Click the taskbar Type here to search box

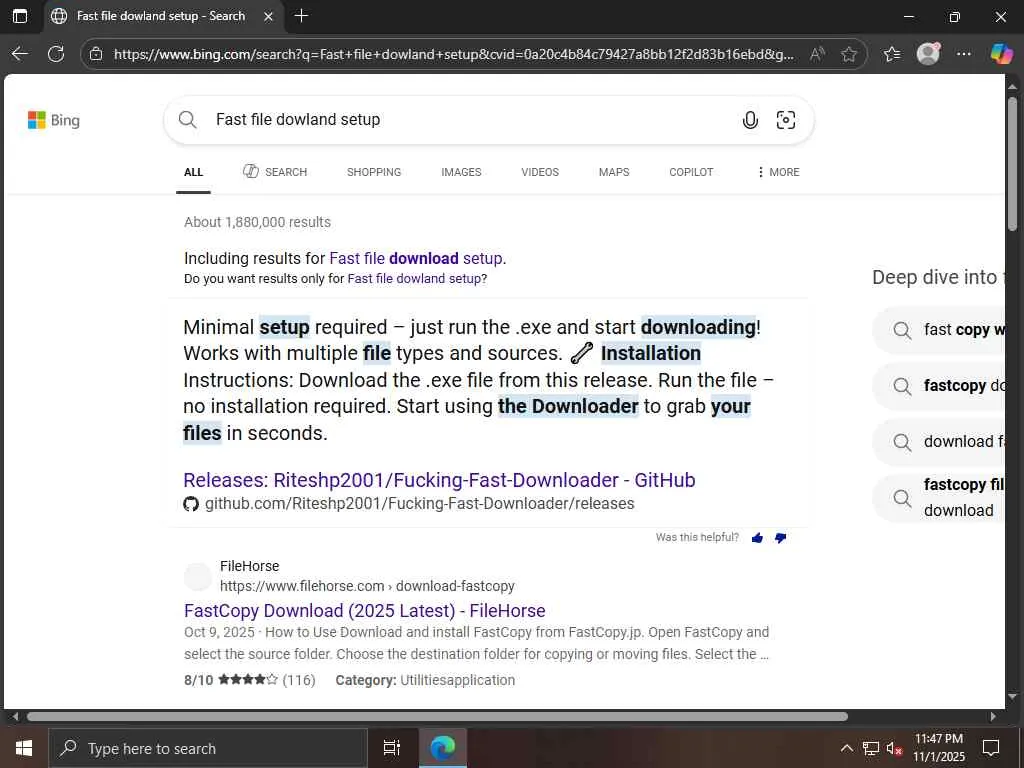coord(208,748)
